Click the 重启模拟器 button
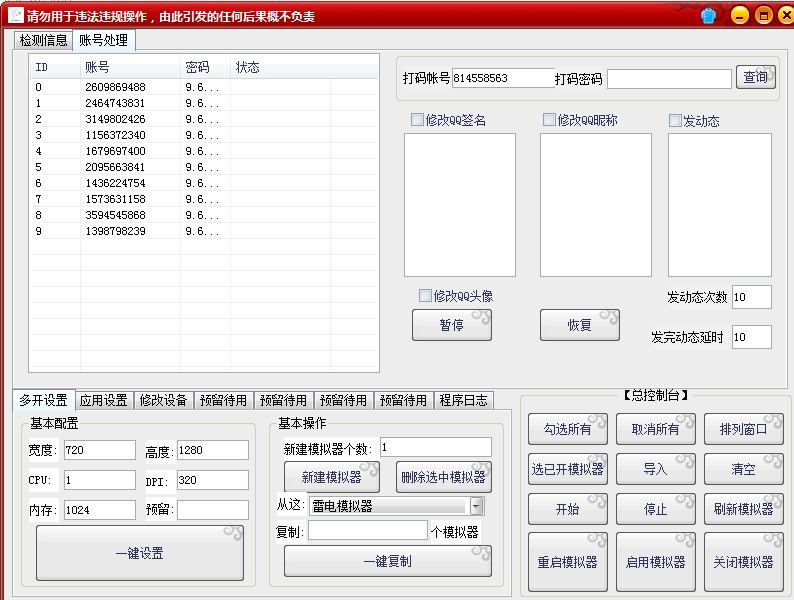 tap(568, 562)
